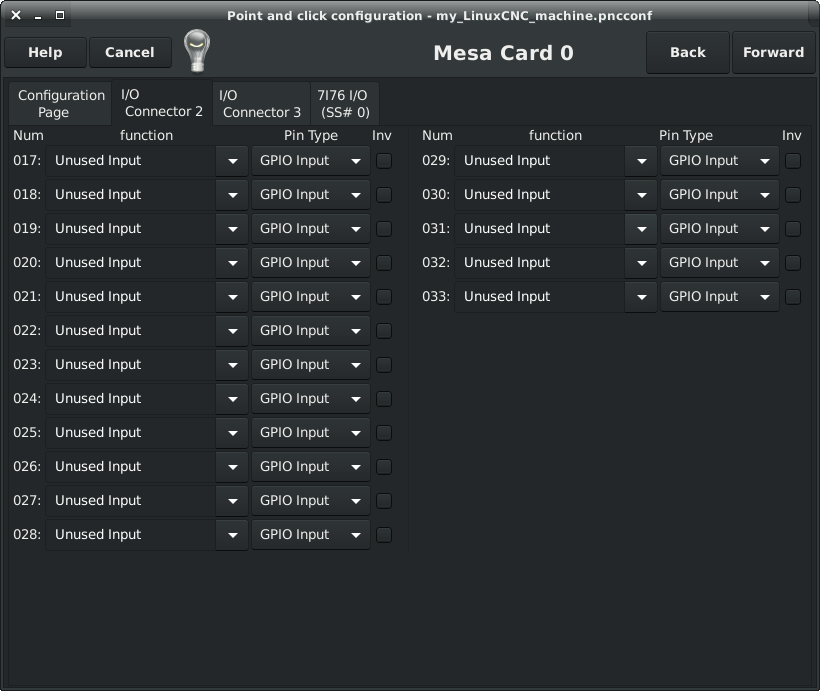Viewport: 820px width, 691px height.
Task: Open Pin Type dropdown for pin 031
Action: [x=720, y=229]
